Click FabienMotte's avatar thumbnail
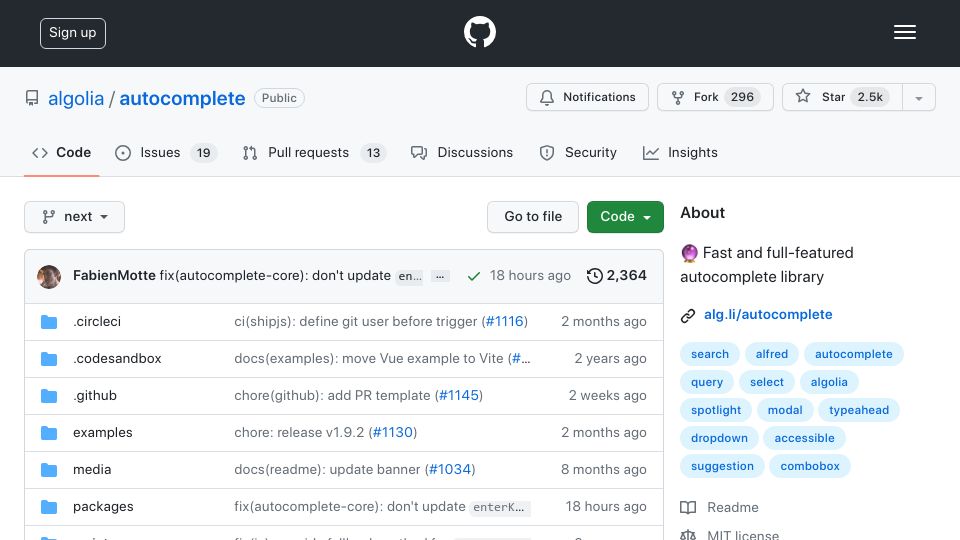Viewport: 960px width, 540px height. click(49, 276)
